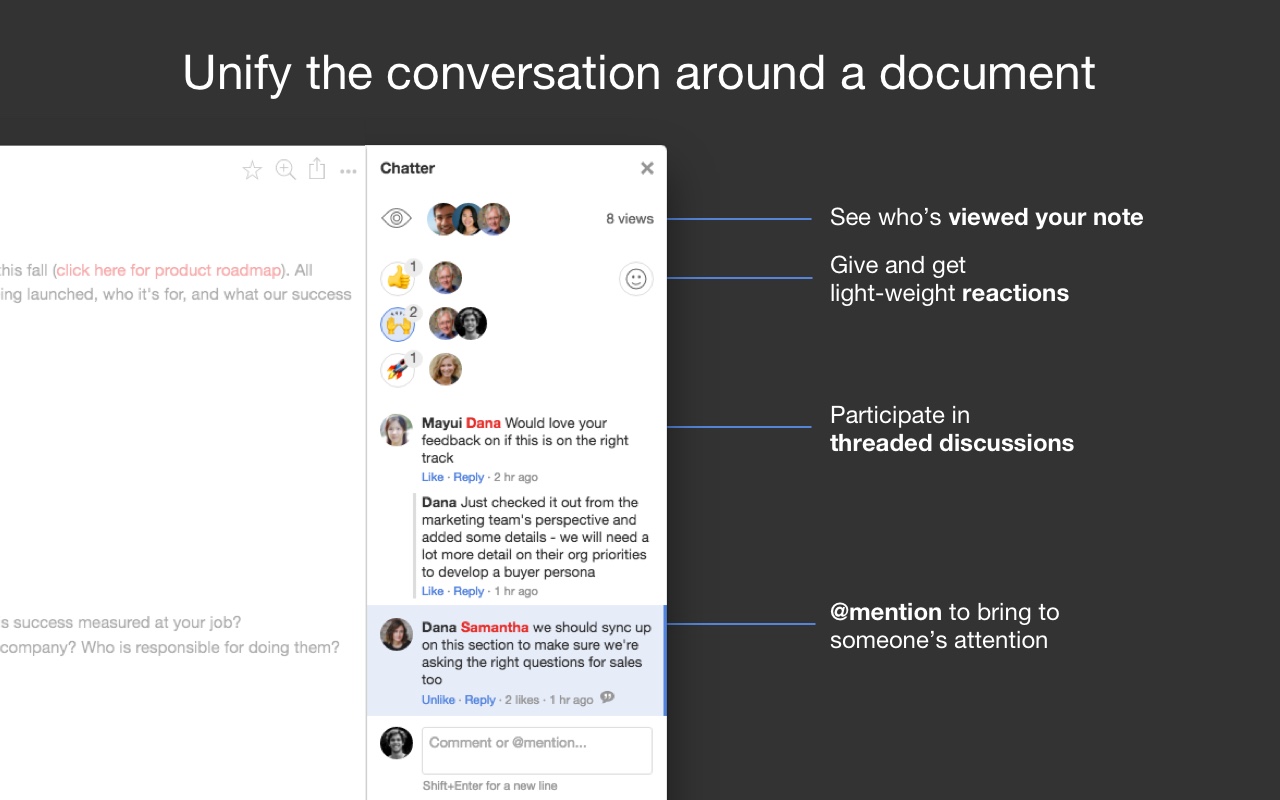Open the three-dot more options menu
Screen dimensions: 1280x800
pyautogui.click(x=348, y=172)
